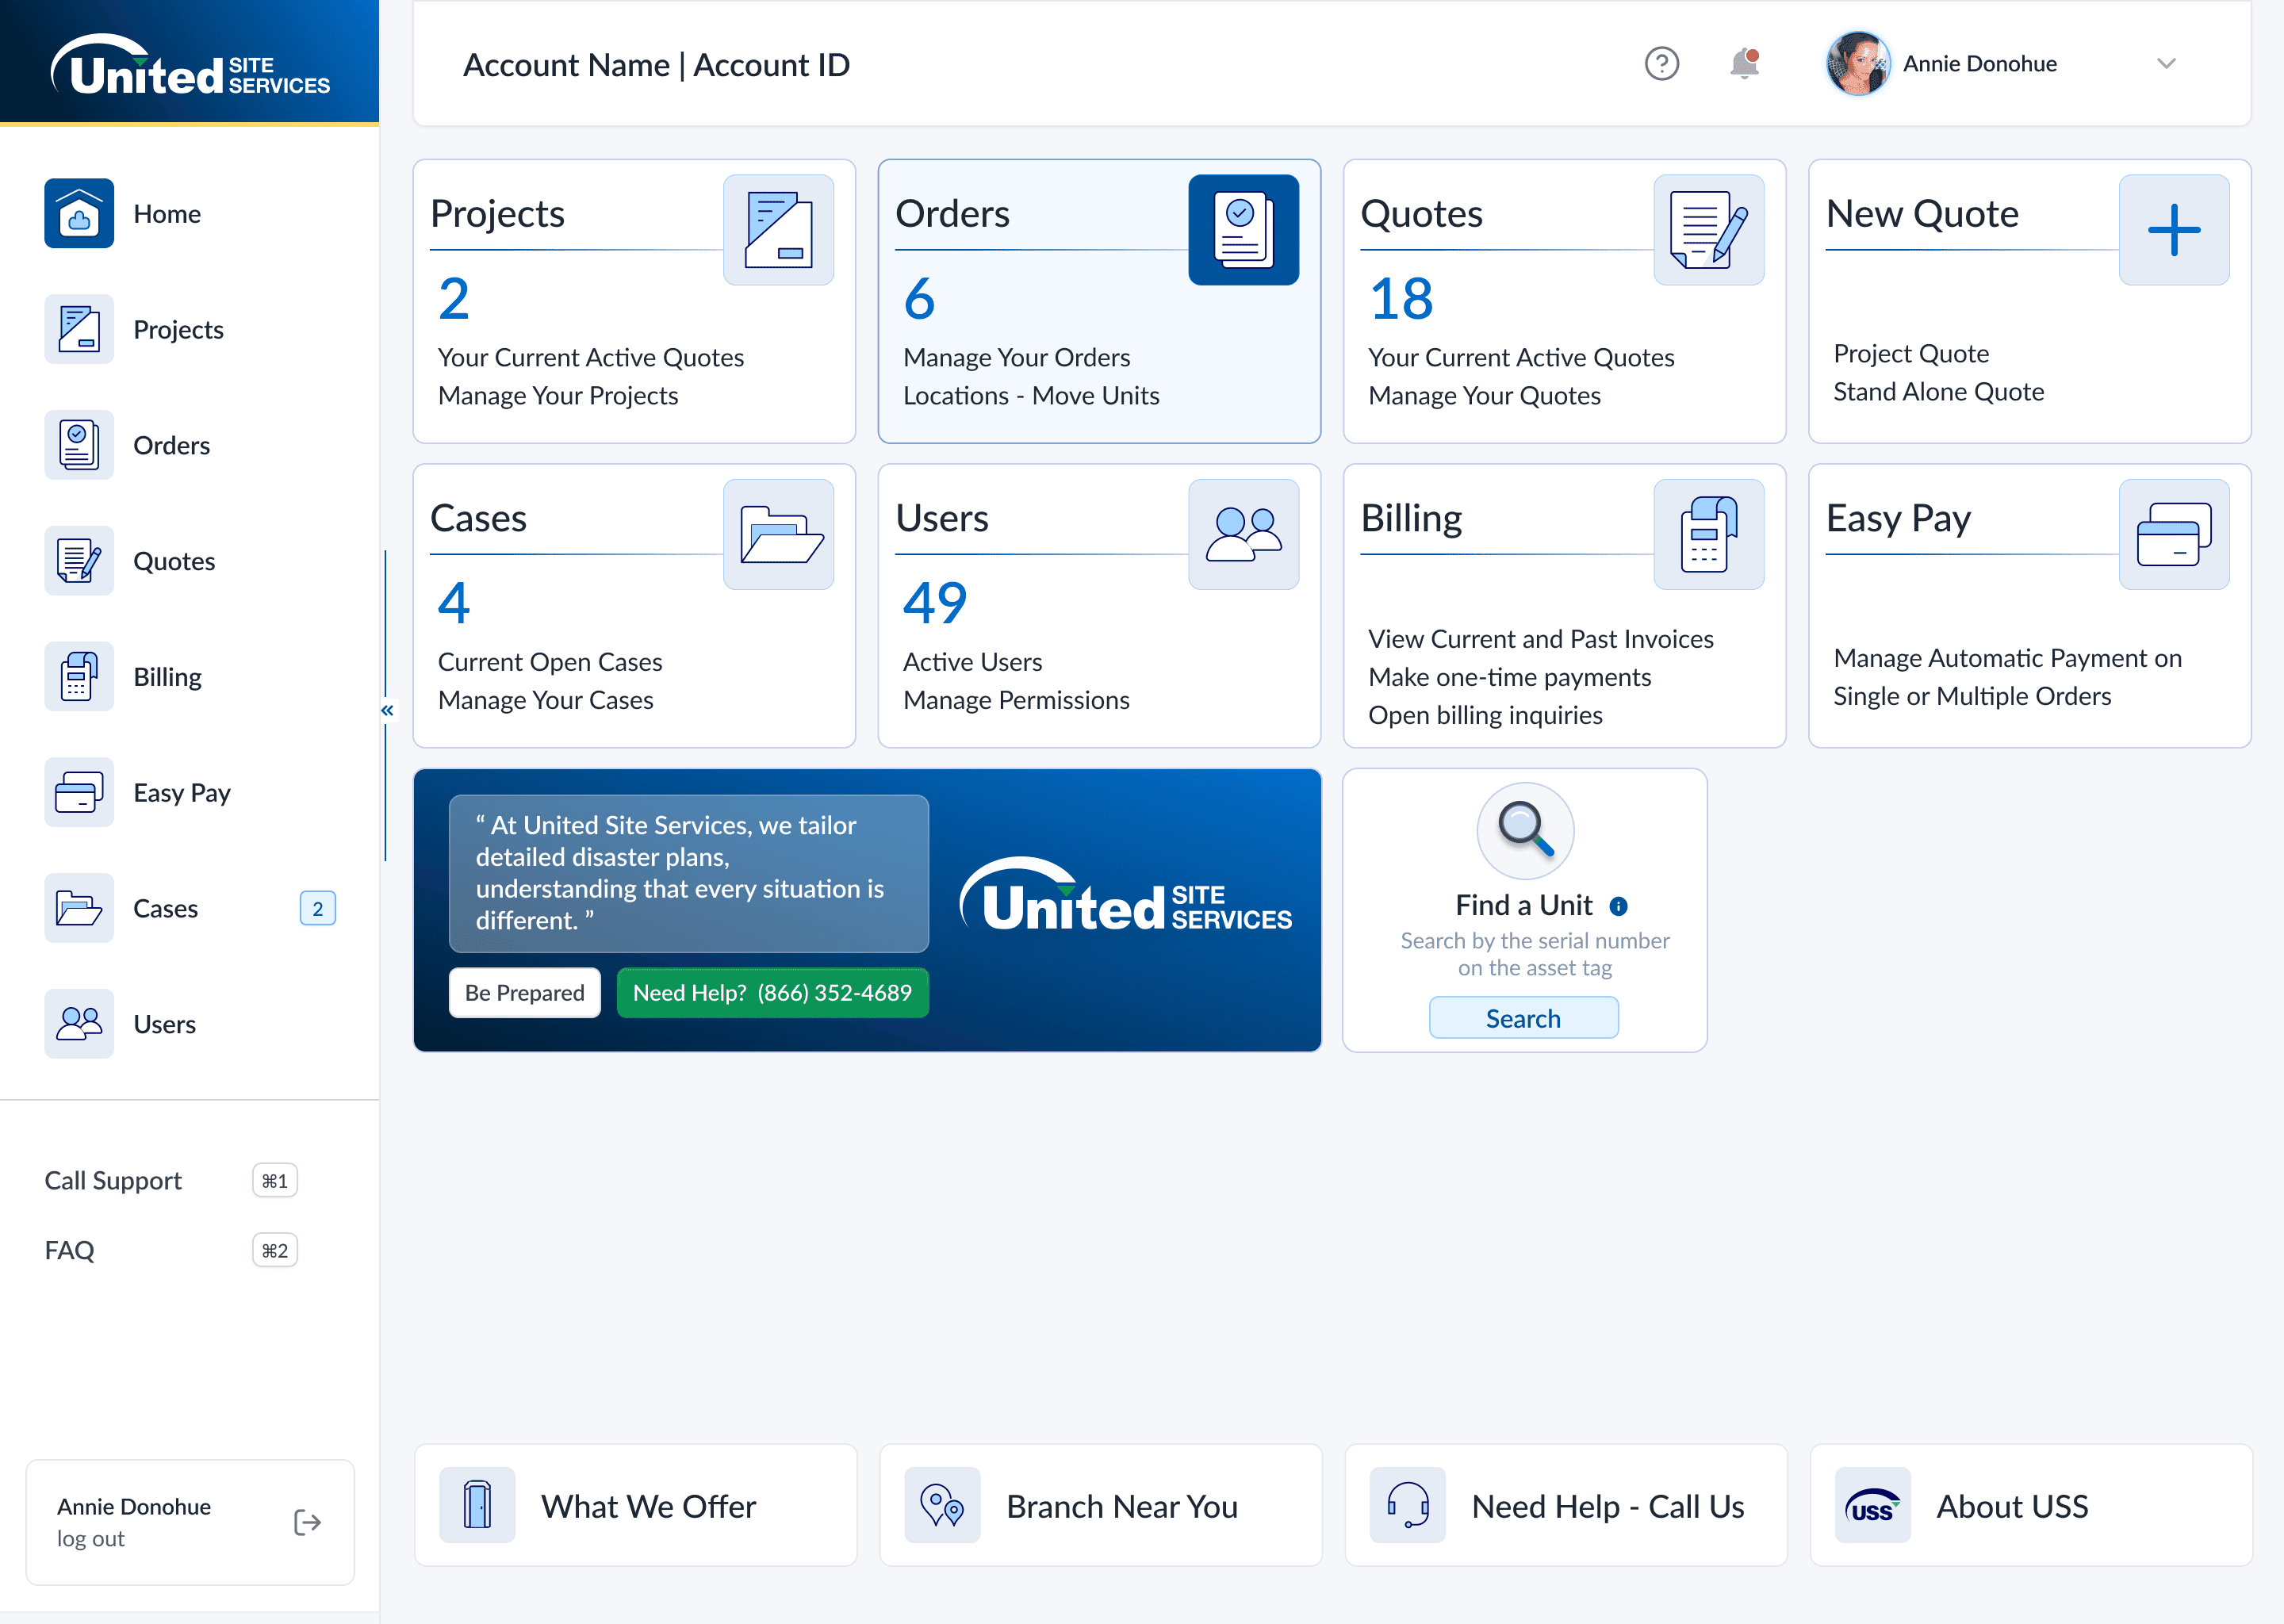
Task: Click Find a Unit info icon
Action: (1618, 906)
